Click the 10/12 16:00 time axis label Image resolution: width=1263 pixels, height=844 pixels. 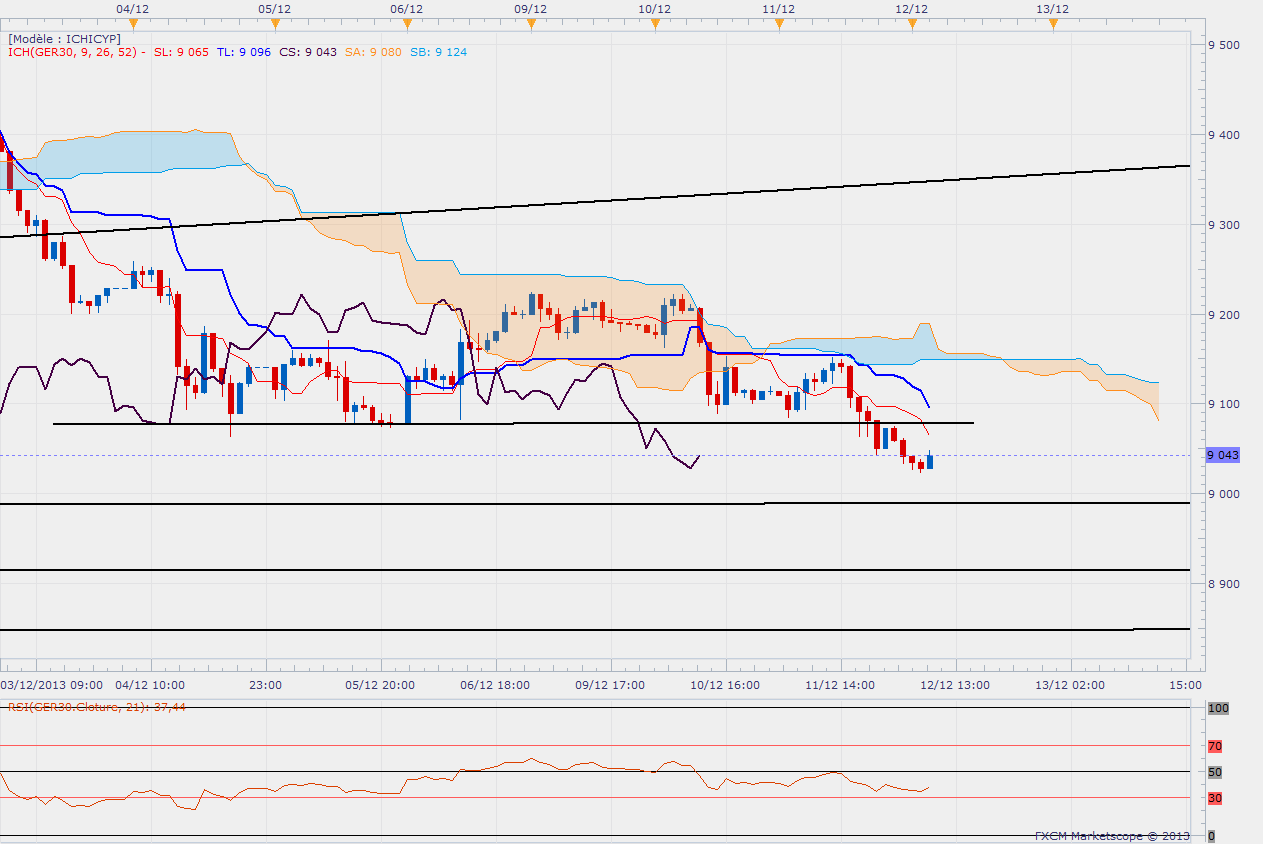coord(725,685)
